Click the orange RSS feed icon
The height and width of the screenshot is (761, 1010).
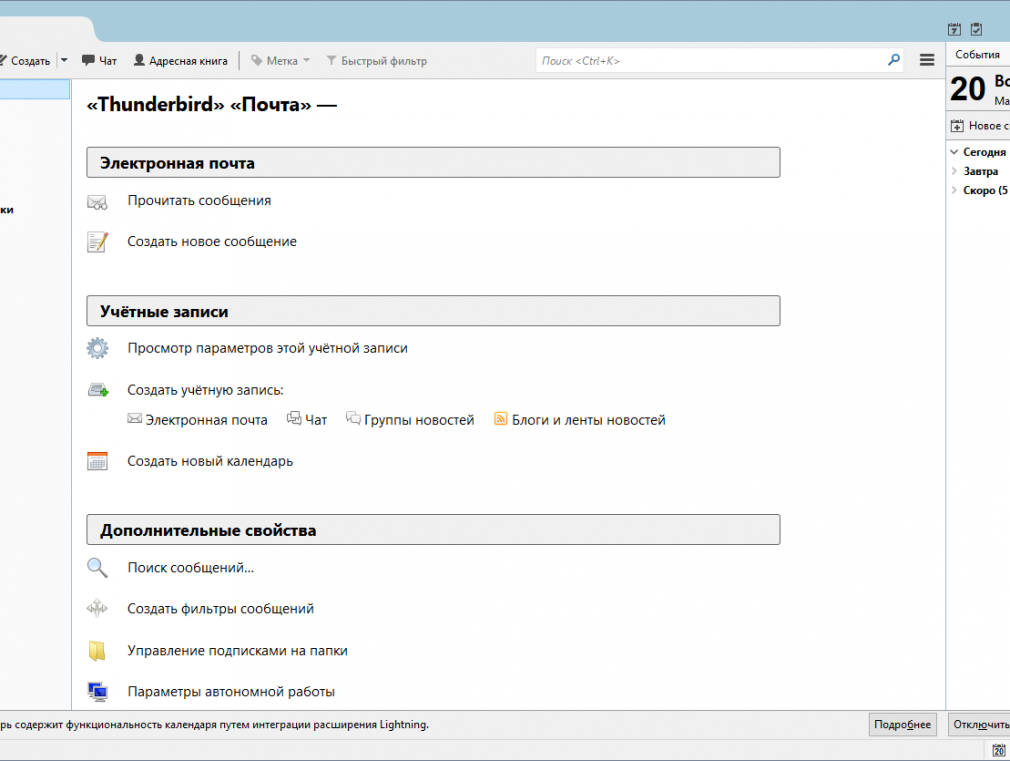[x=500, y=418]
